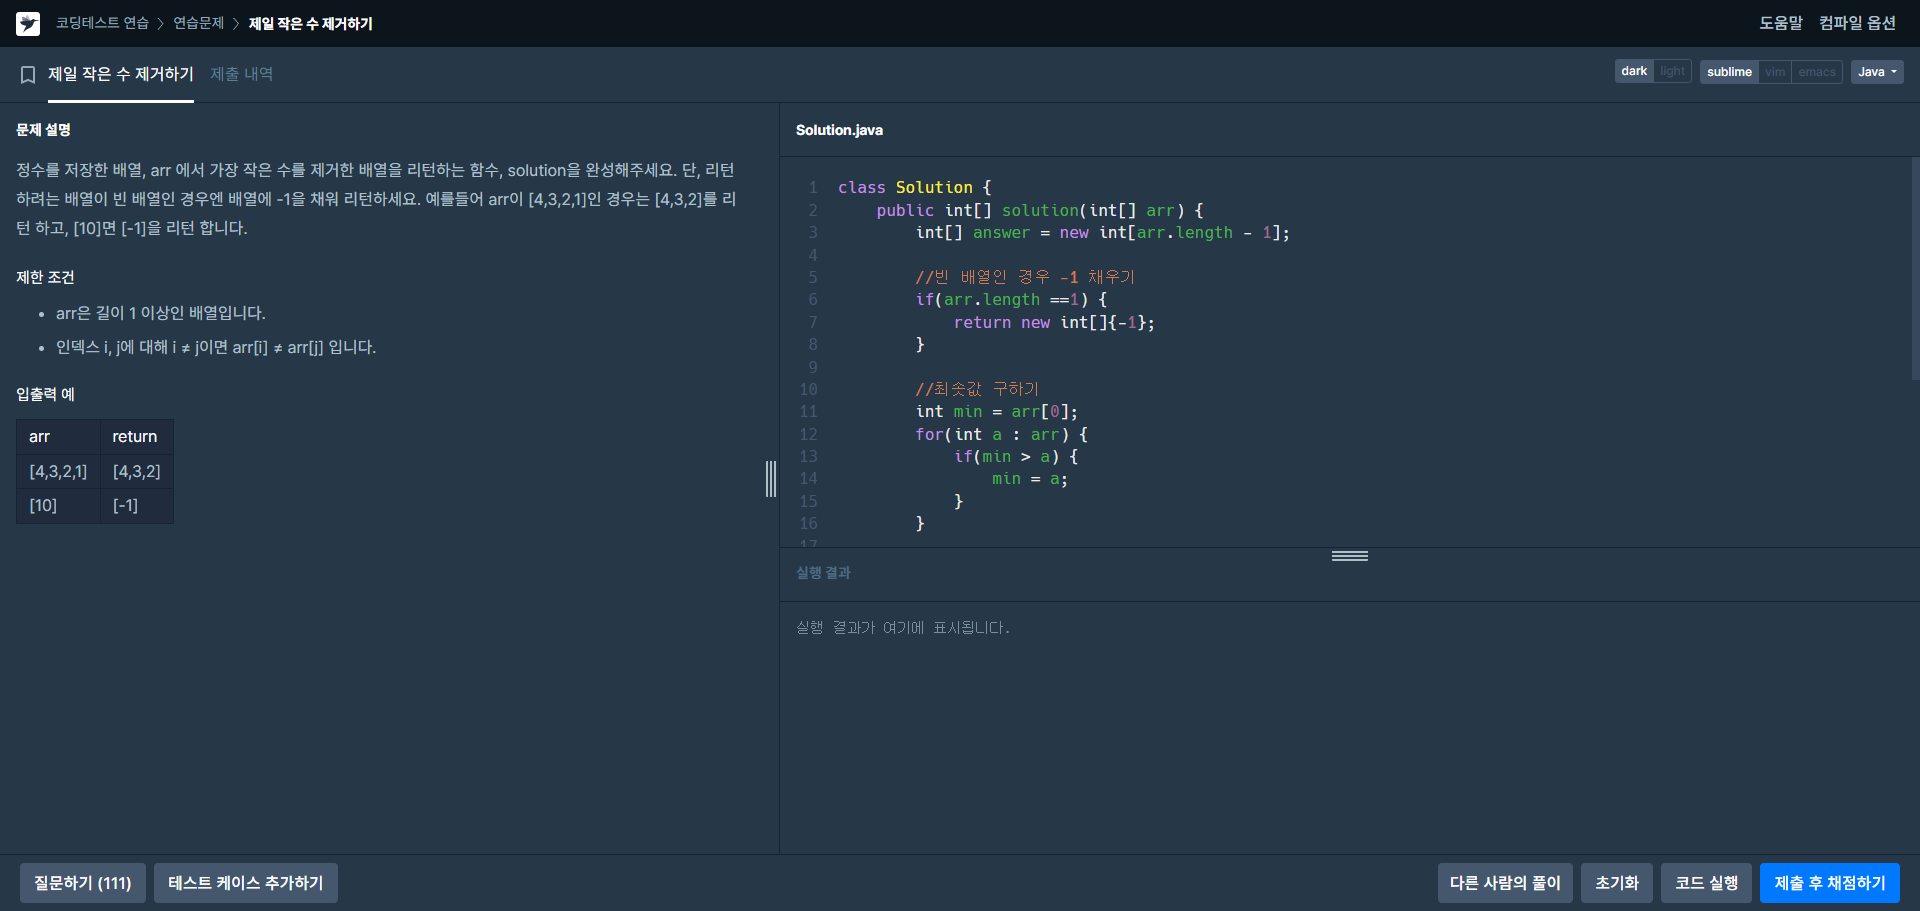Click the [-1] return cell
Screen dimensions: 1920x911
(x=137, y=506)
